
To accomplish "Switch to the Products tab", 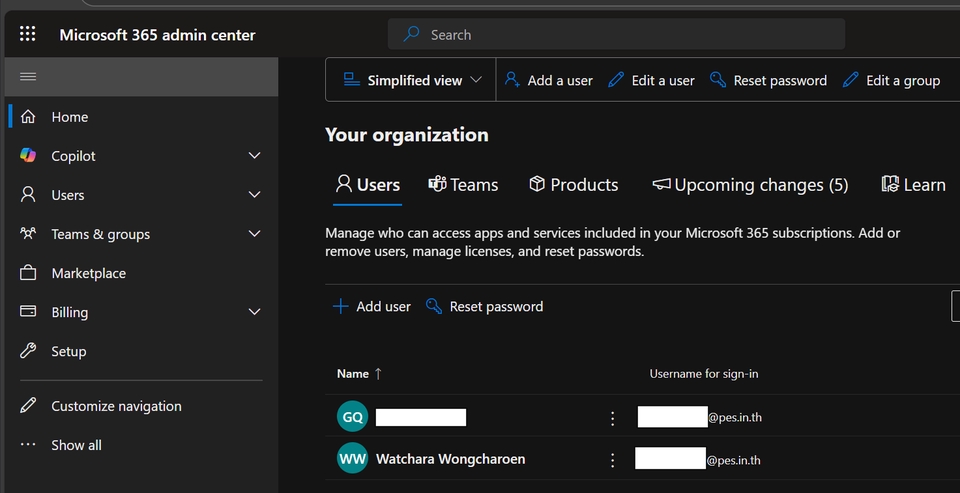I will coord(574,185).
